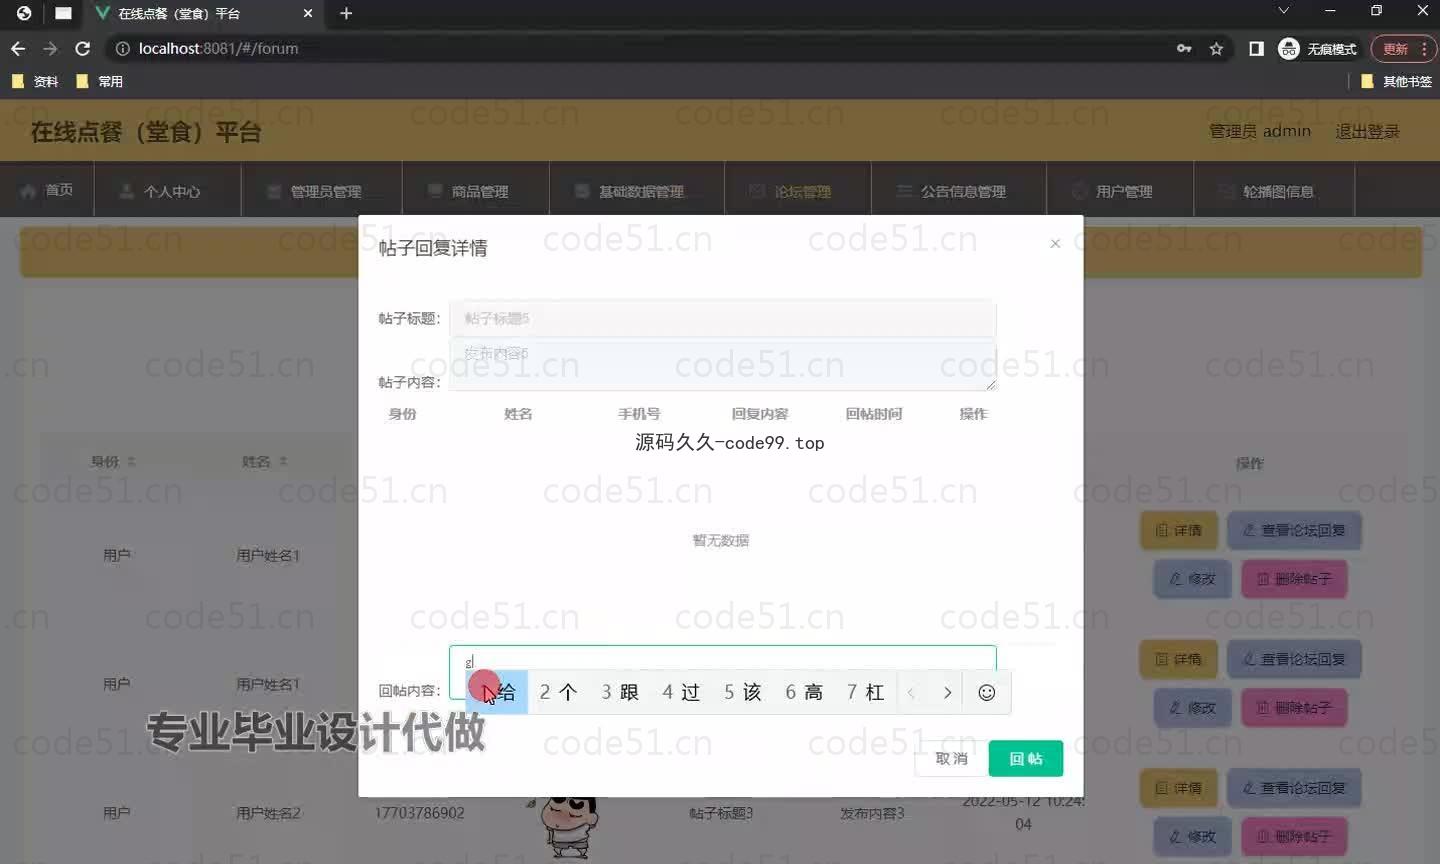Click 修改 in the 用户姓名2 row
This screenshot has width=1440, height=864.
(x=1192, y=837)
